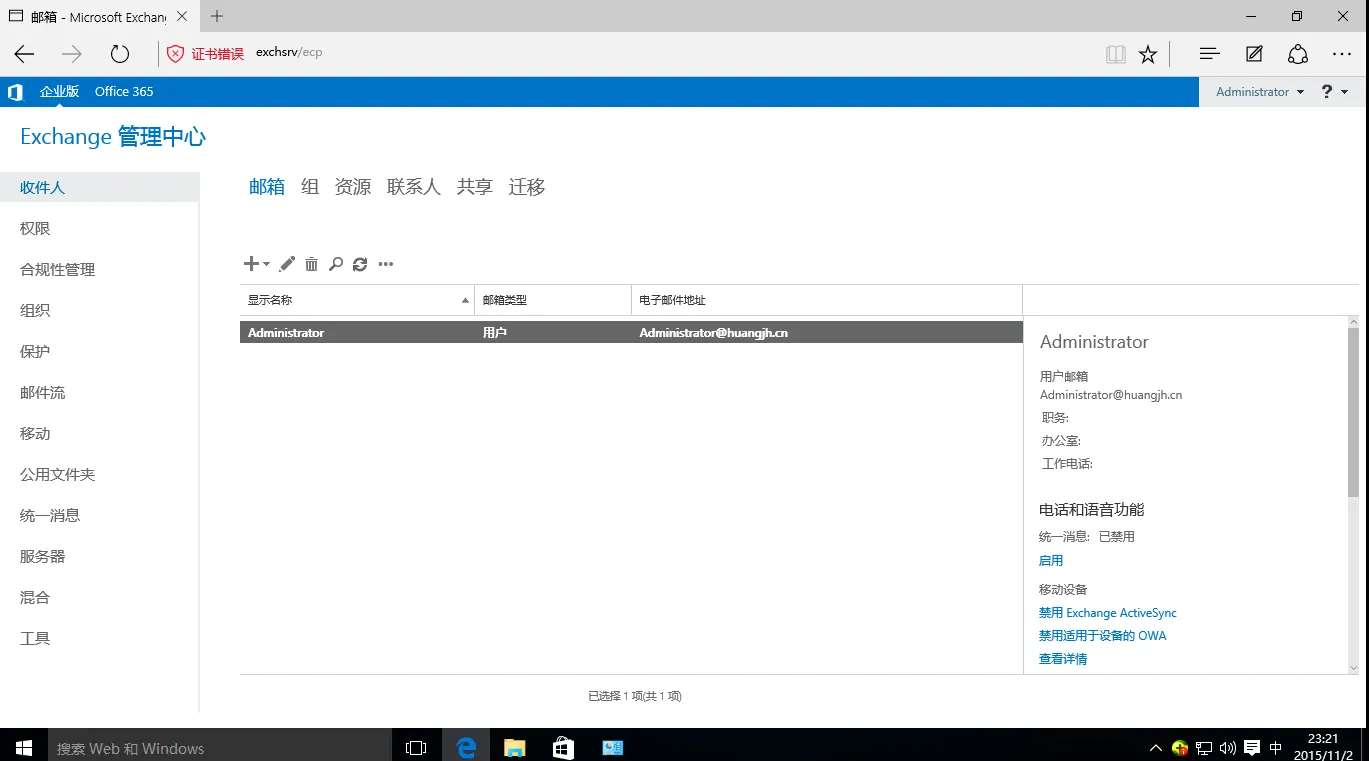
Task: Open the 联系人 tab
Action: click(x=414, y=187)
